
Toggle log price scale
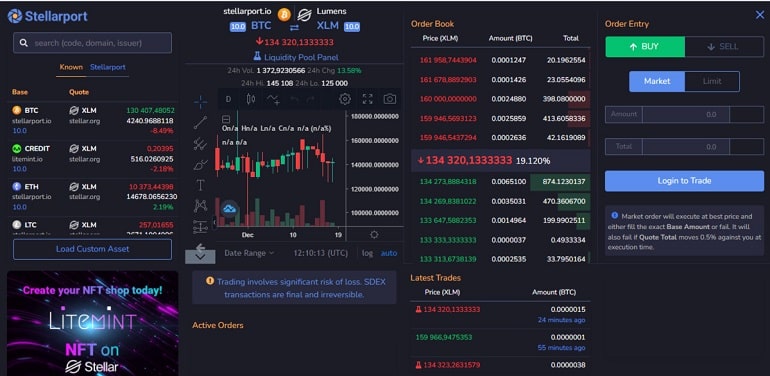pos(367,253)
